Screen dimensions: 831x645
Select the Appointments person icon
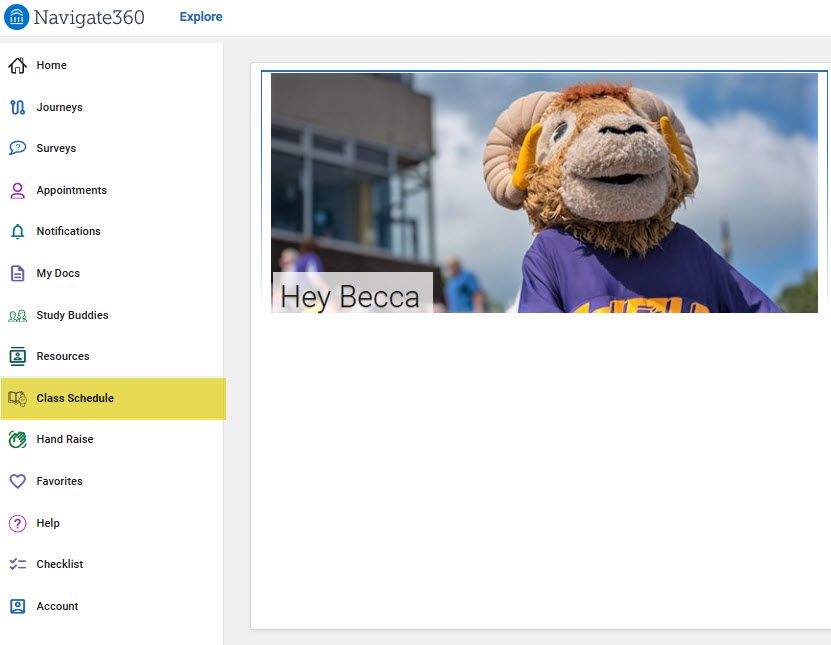(x=17, y=190)
